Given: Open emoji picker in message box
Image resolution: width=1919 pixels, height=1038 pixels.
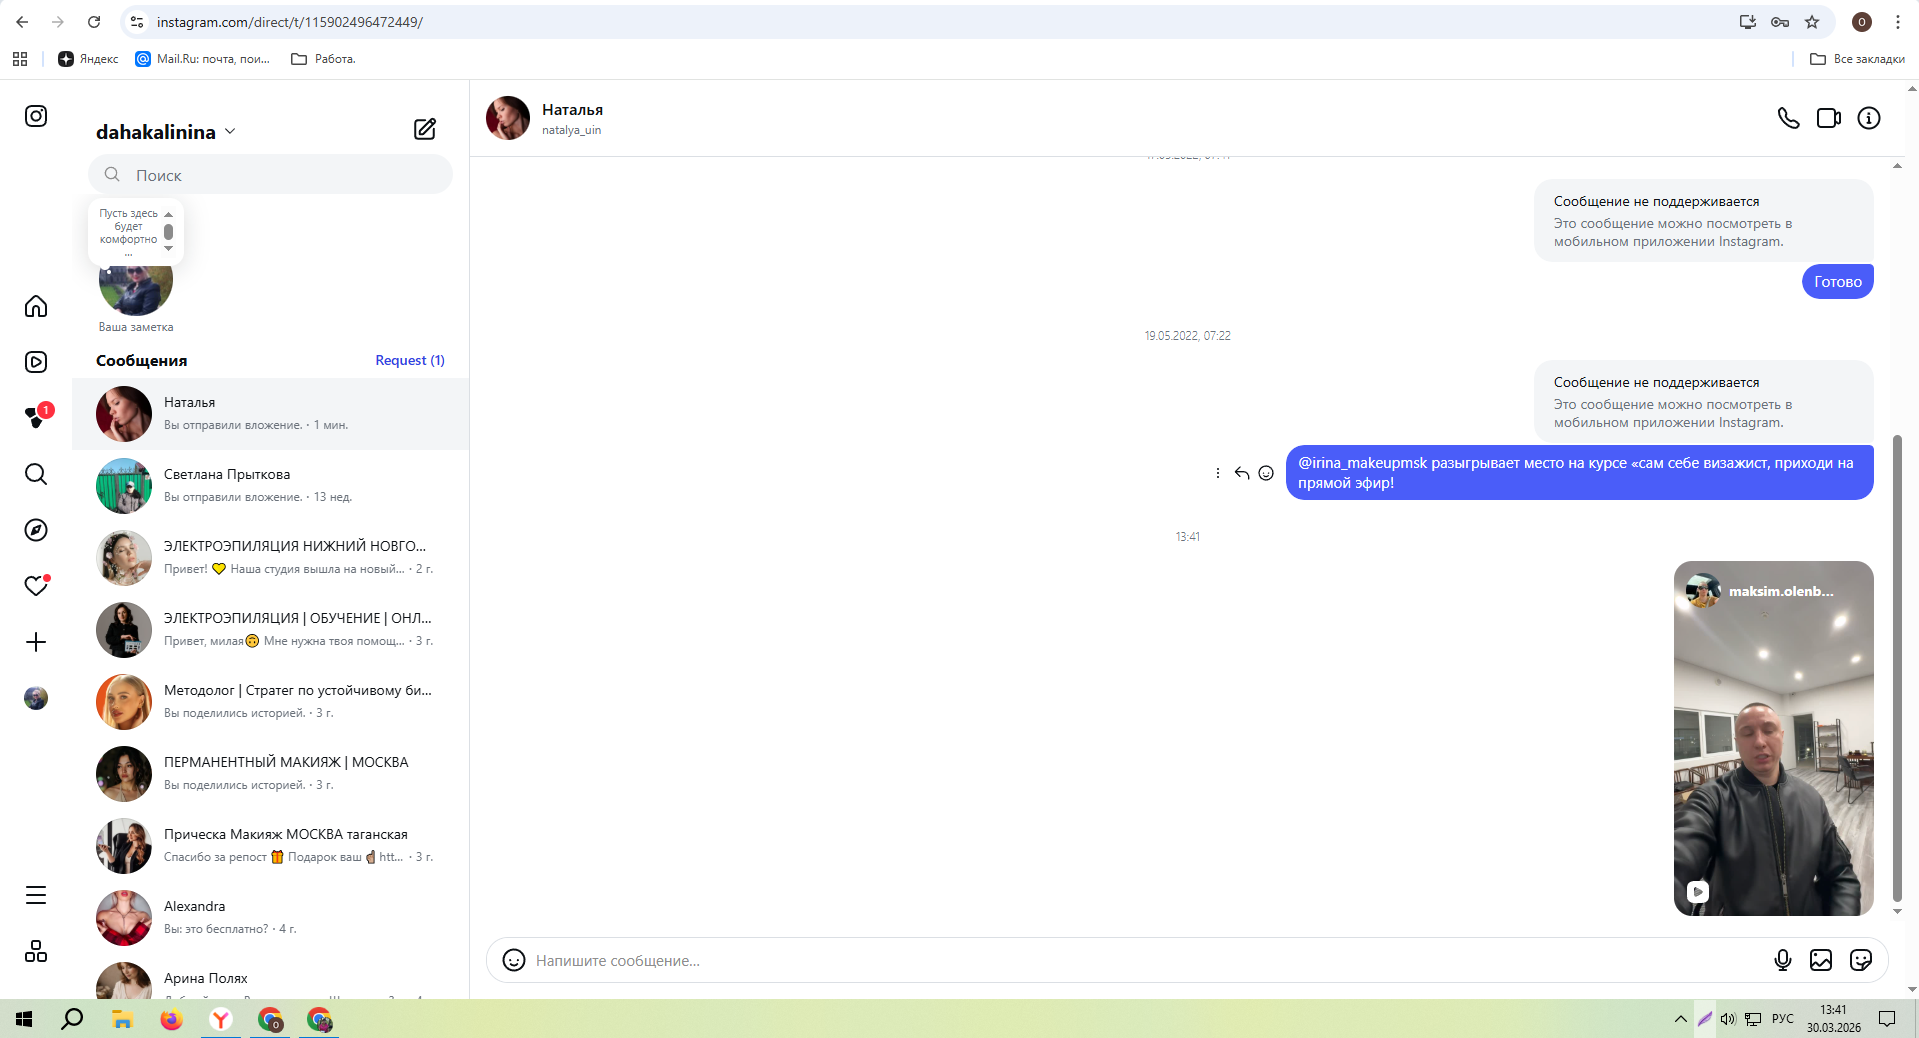Looking at the screenshot, I should click(514, 960).
